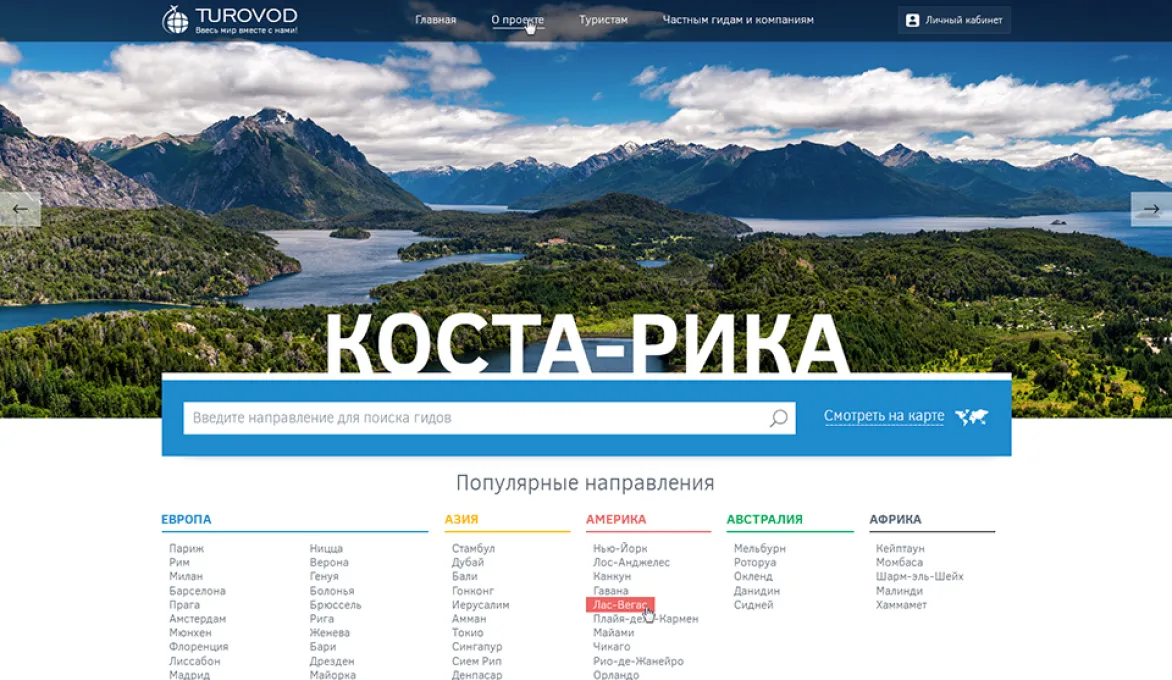Select the Америка region heading
This screenshot has width=1172, height=680.
[x=616, y=519]
